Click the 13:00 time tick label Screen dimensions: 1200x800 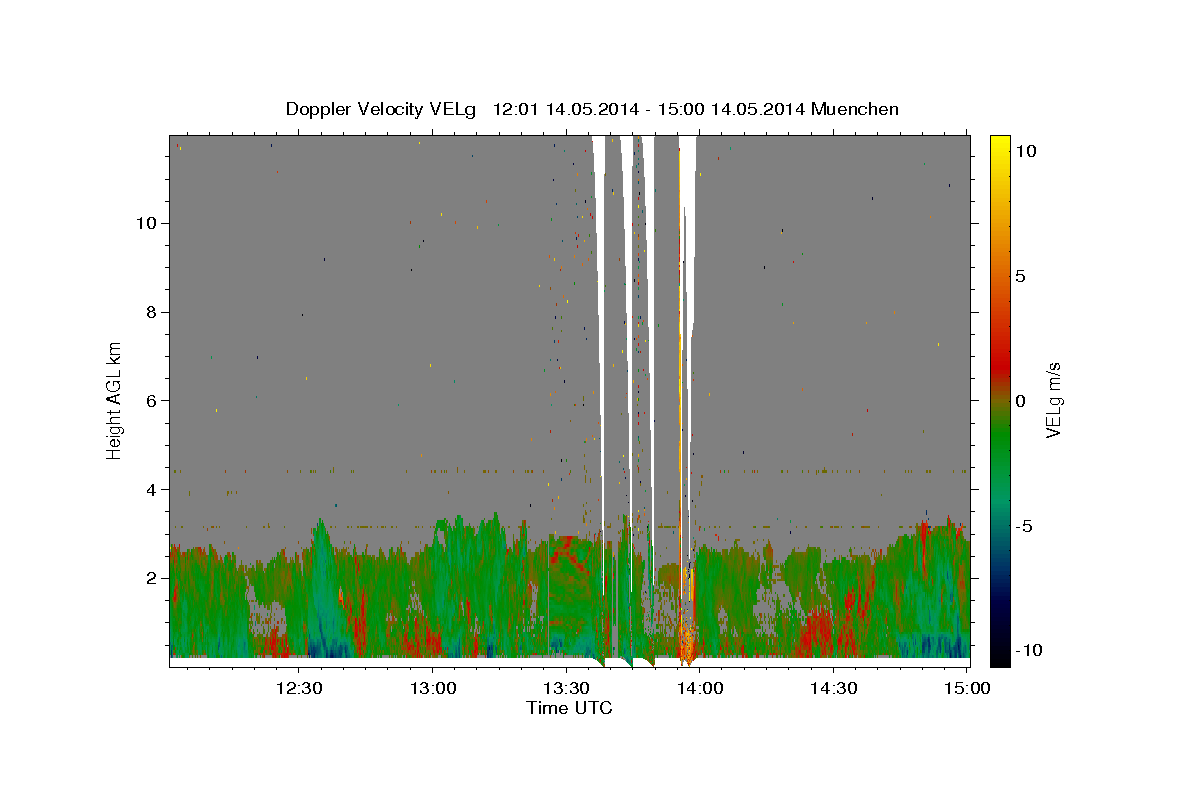[x=433, y=688]
